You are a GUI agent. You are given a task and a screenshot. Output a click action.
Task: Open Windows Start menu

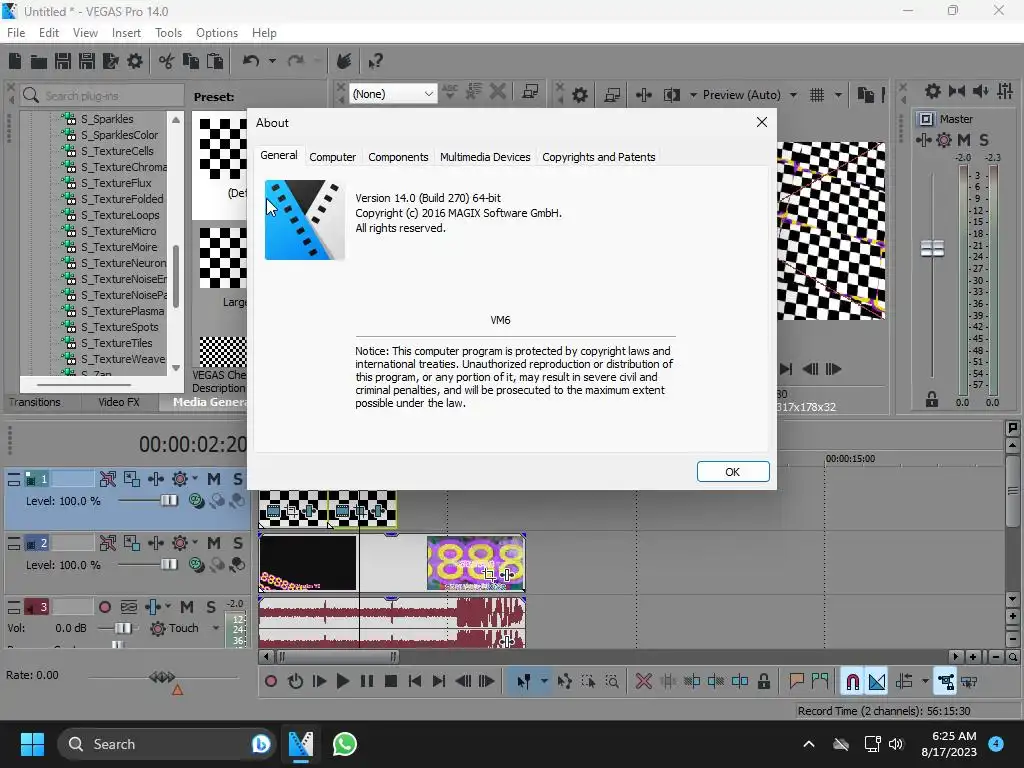tap(32, 744)
